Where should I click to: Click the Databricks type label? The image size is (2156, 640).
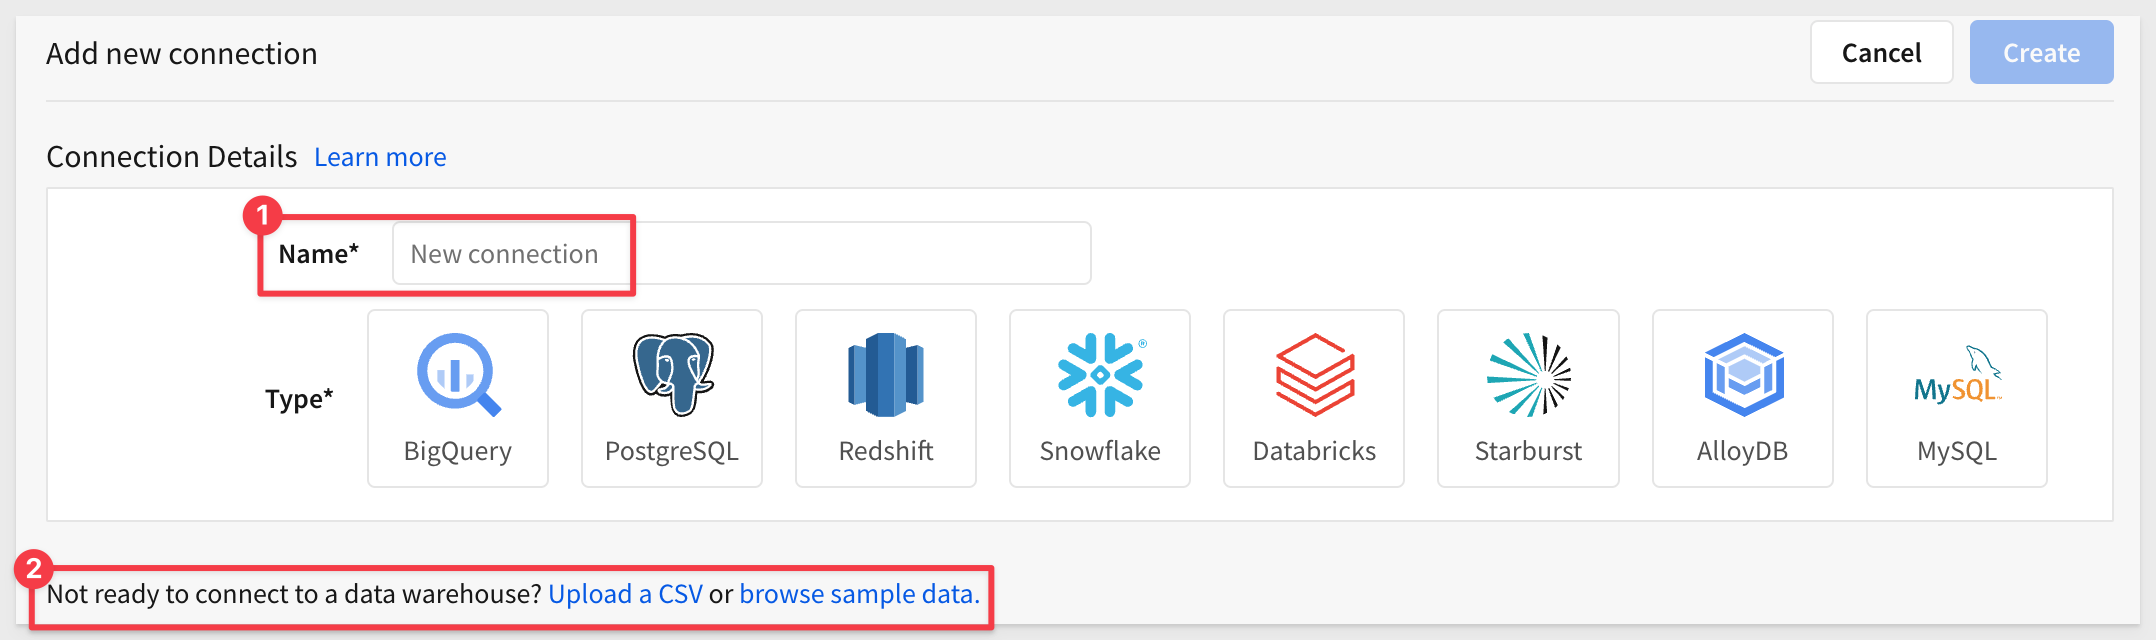[x=1314, y=451]
